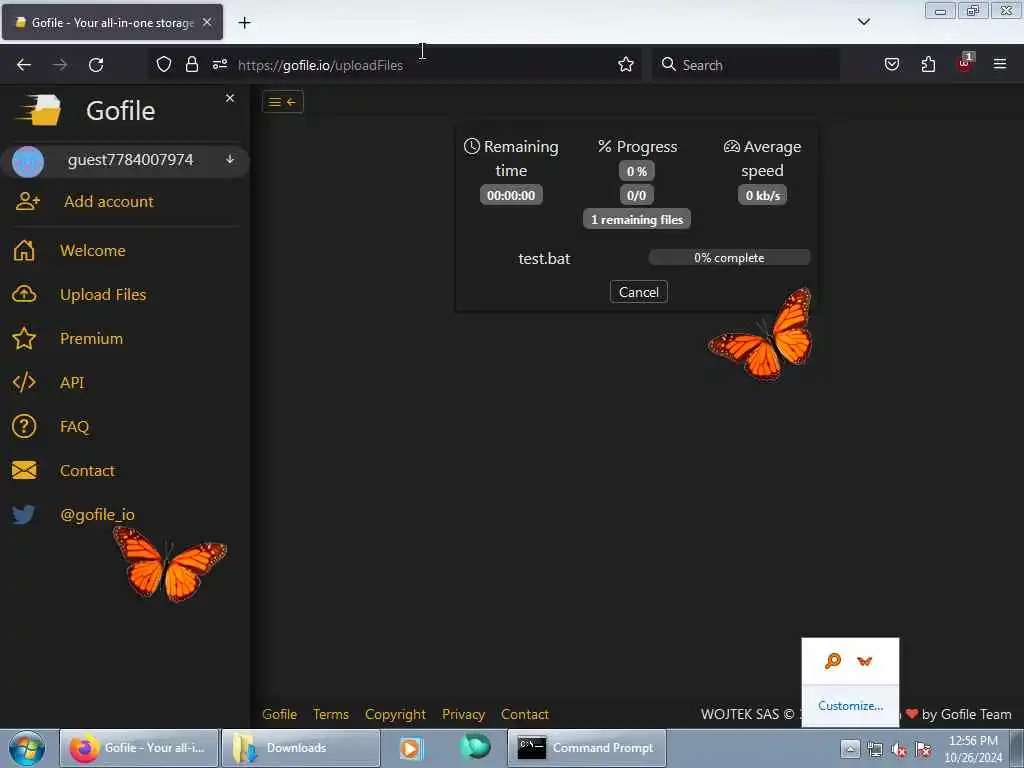This screenshot has height=768, width=1024.
Task: Click the browser Search box
Action: 746,65
